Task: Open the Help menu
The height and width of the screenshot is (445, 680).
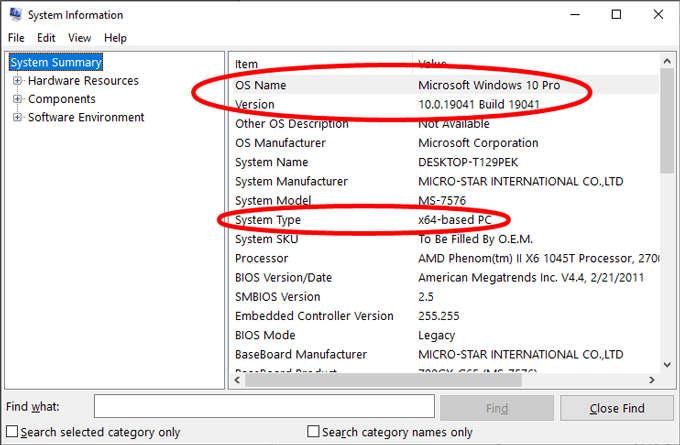Action: click(x=115, y=38)
